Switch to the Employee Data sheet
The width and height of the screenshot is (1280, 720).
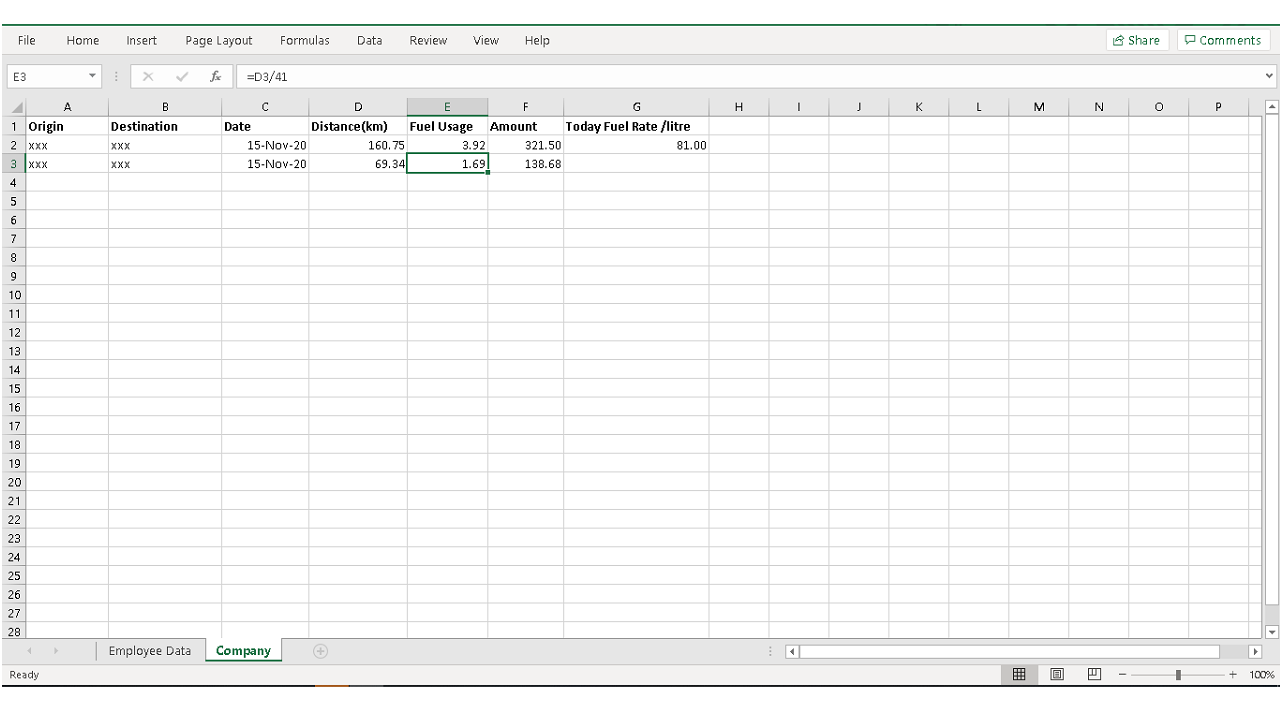pyautogui.click(x=150, y=651)
